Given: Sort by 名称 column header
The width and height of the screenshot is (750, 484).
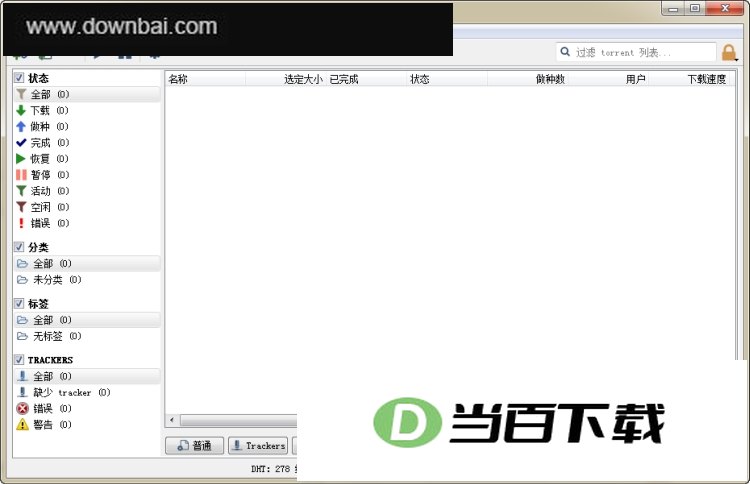Looking at the screenshot, I should 205,79.
